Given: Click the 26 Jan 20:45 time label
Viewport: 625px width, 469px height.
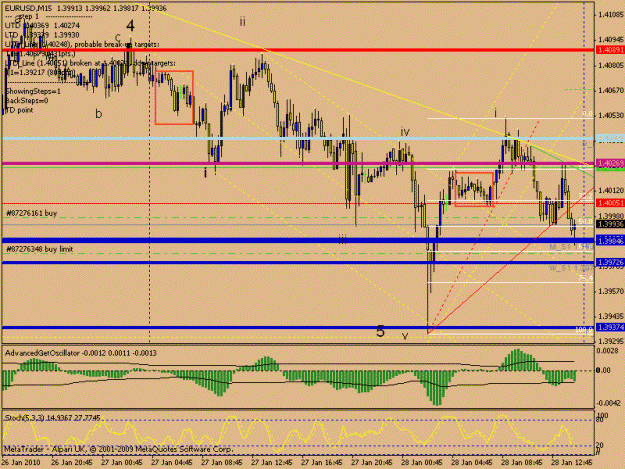Looking at the screenshot, I should [x=72, y=463].
